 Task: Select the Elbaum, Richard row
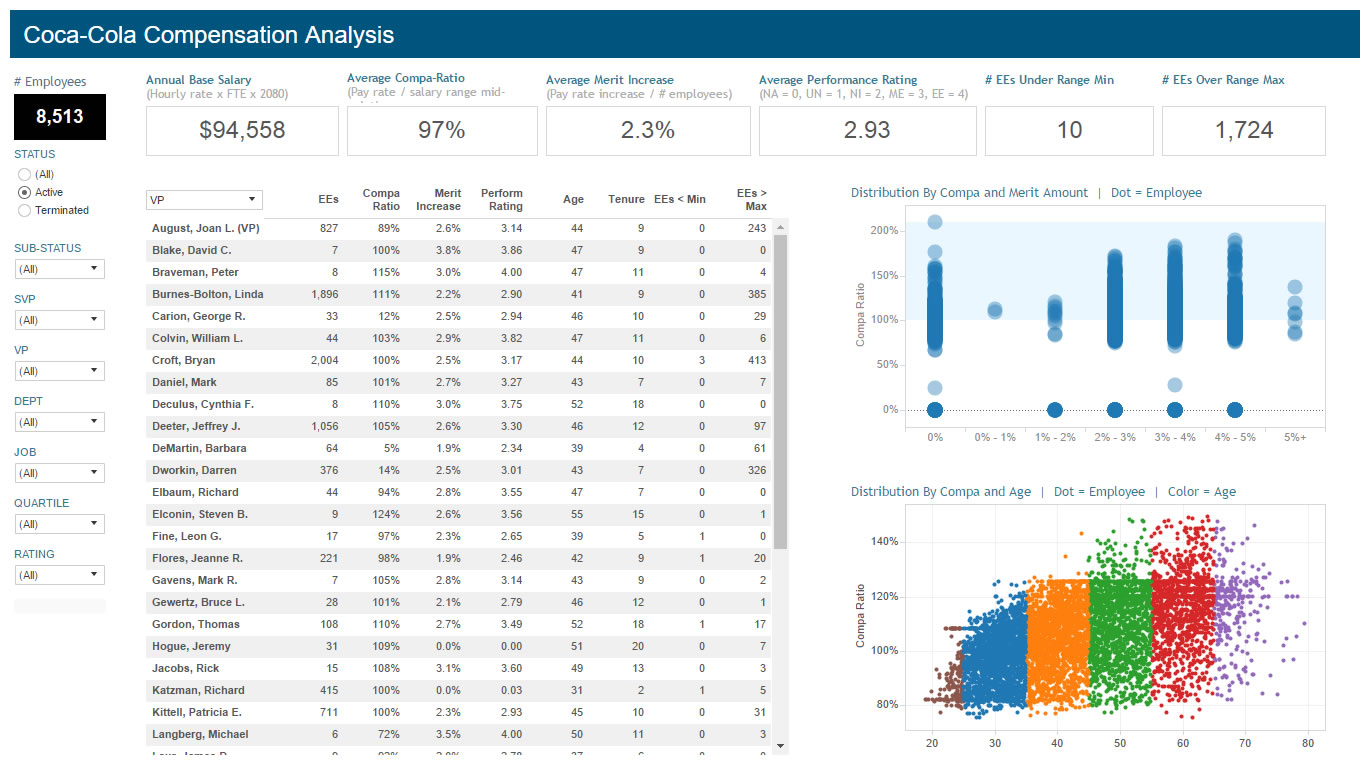460,492
